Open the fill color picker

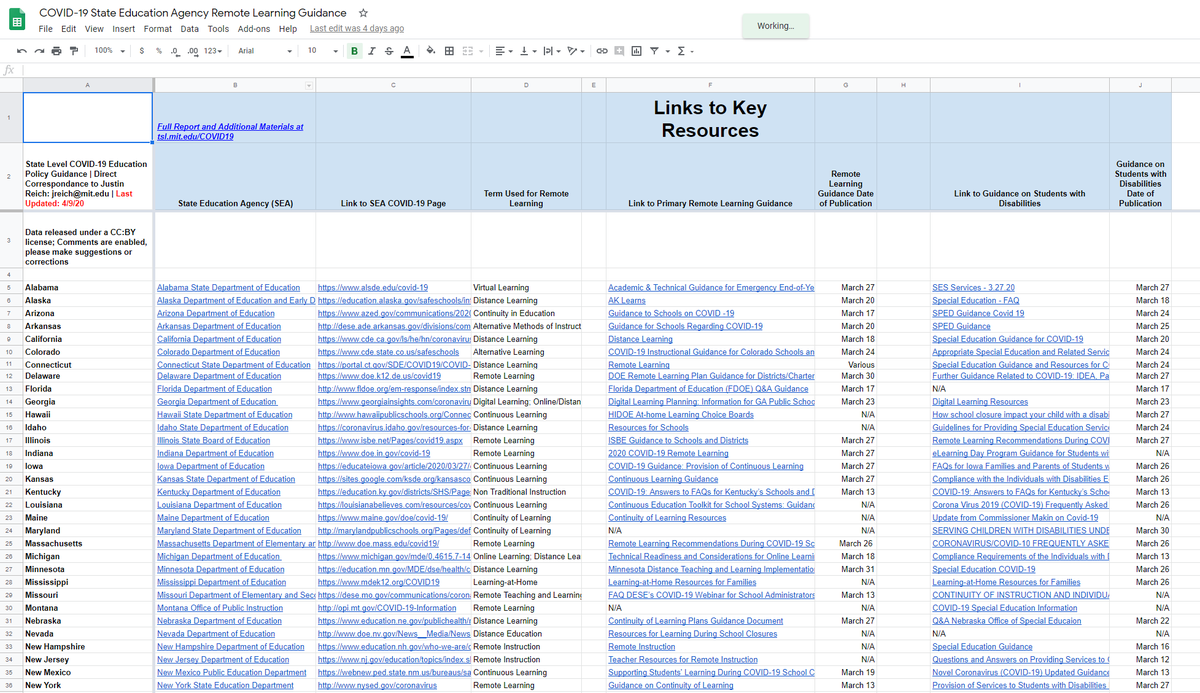click(431, 51)
